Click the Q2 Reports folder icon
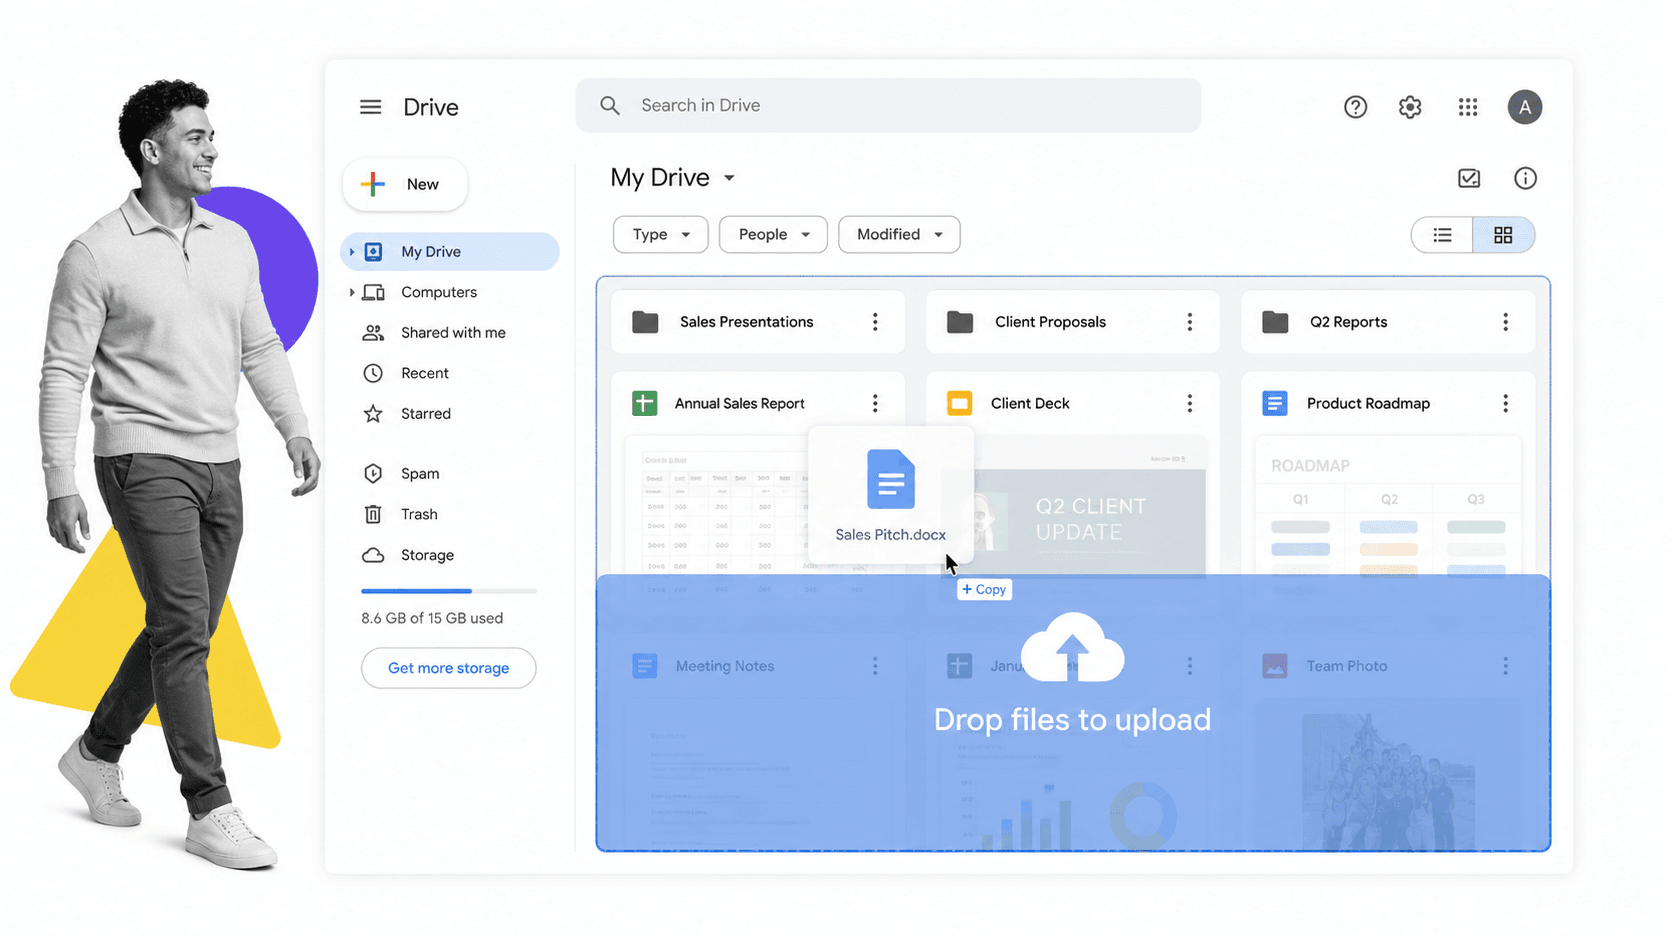The image size is (1672, 941). click(1275, 322)
